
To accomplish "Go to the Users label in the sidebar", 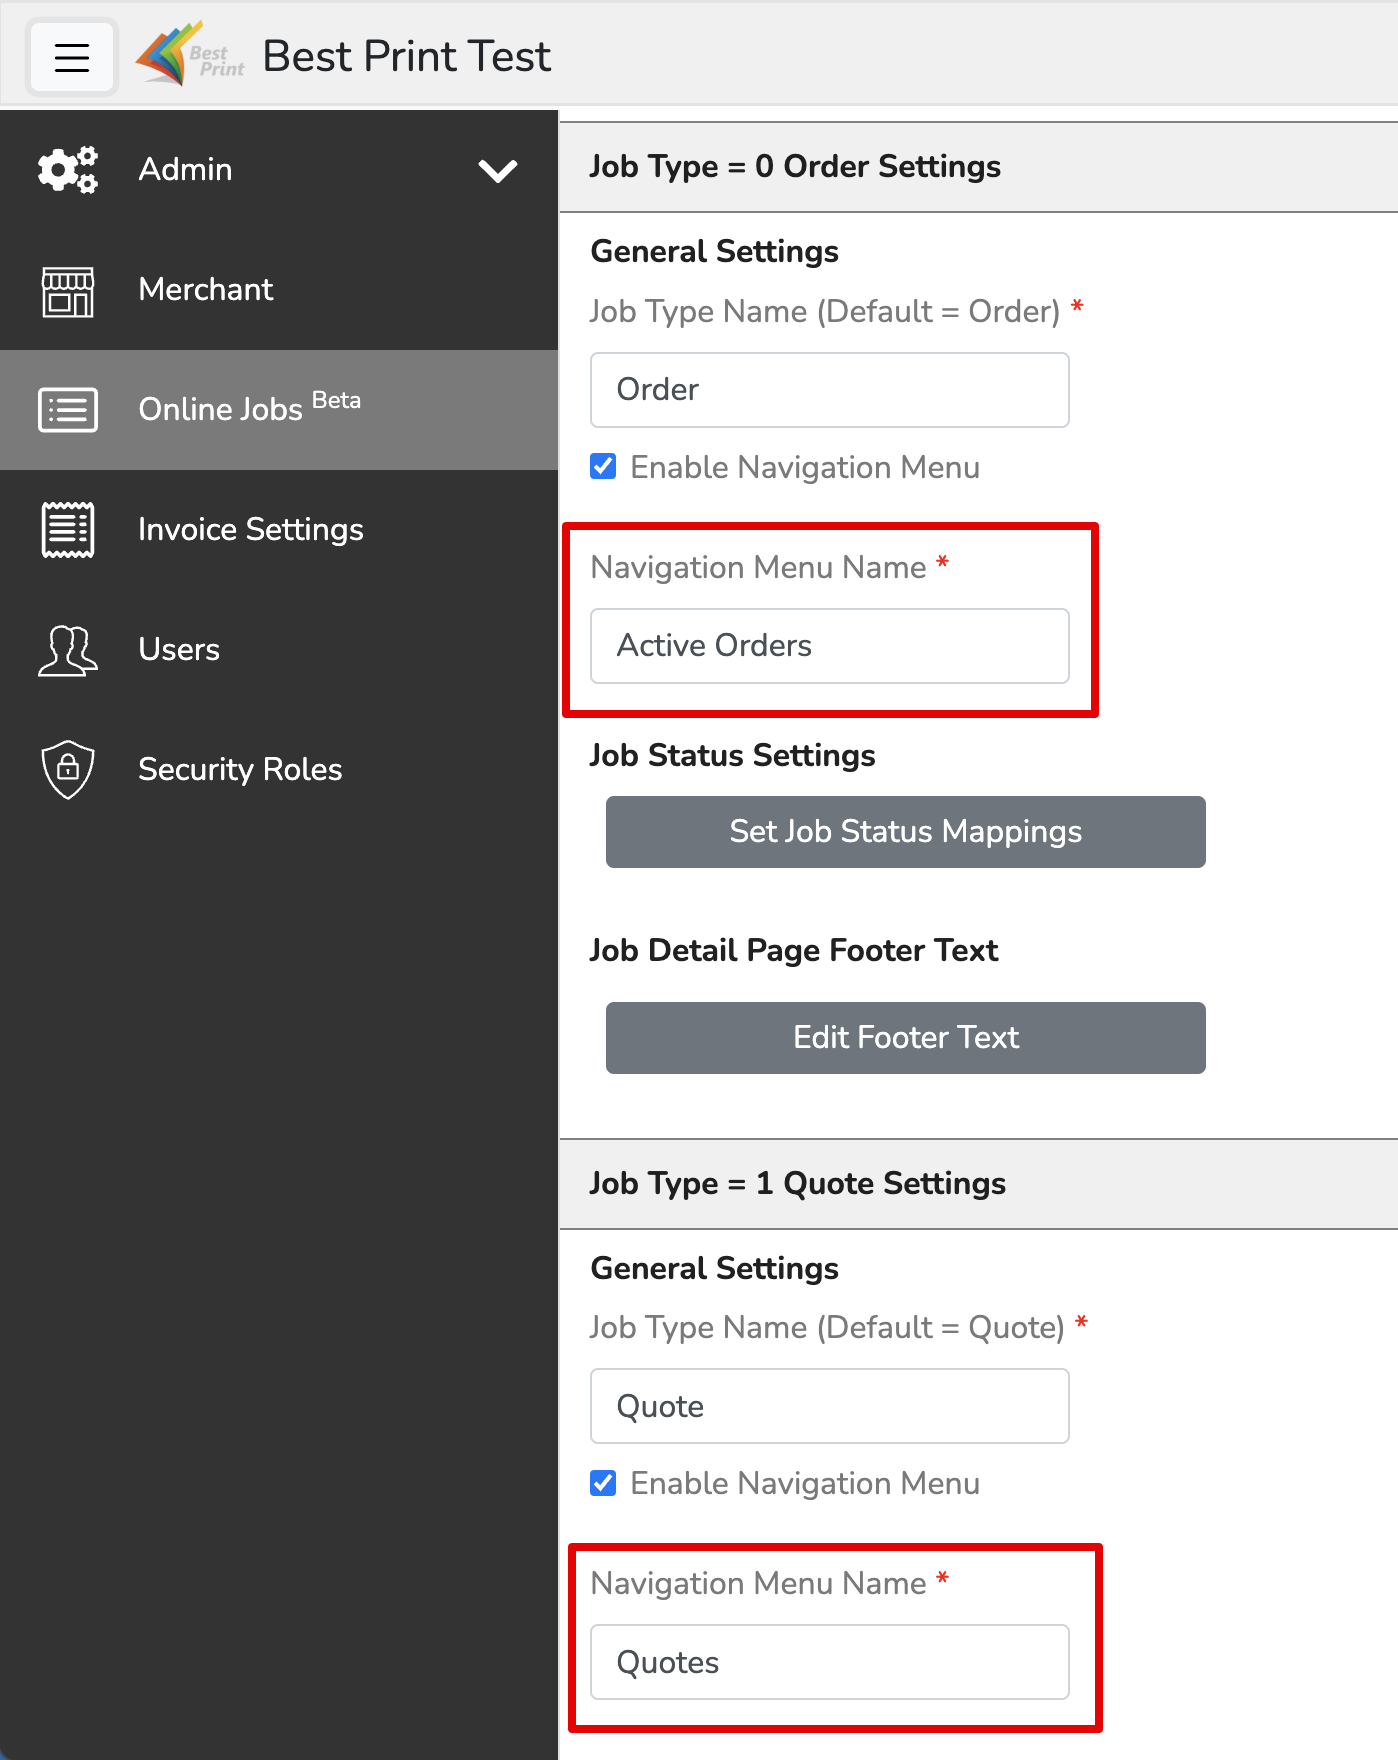I will (179, 650).
